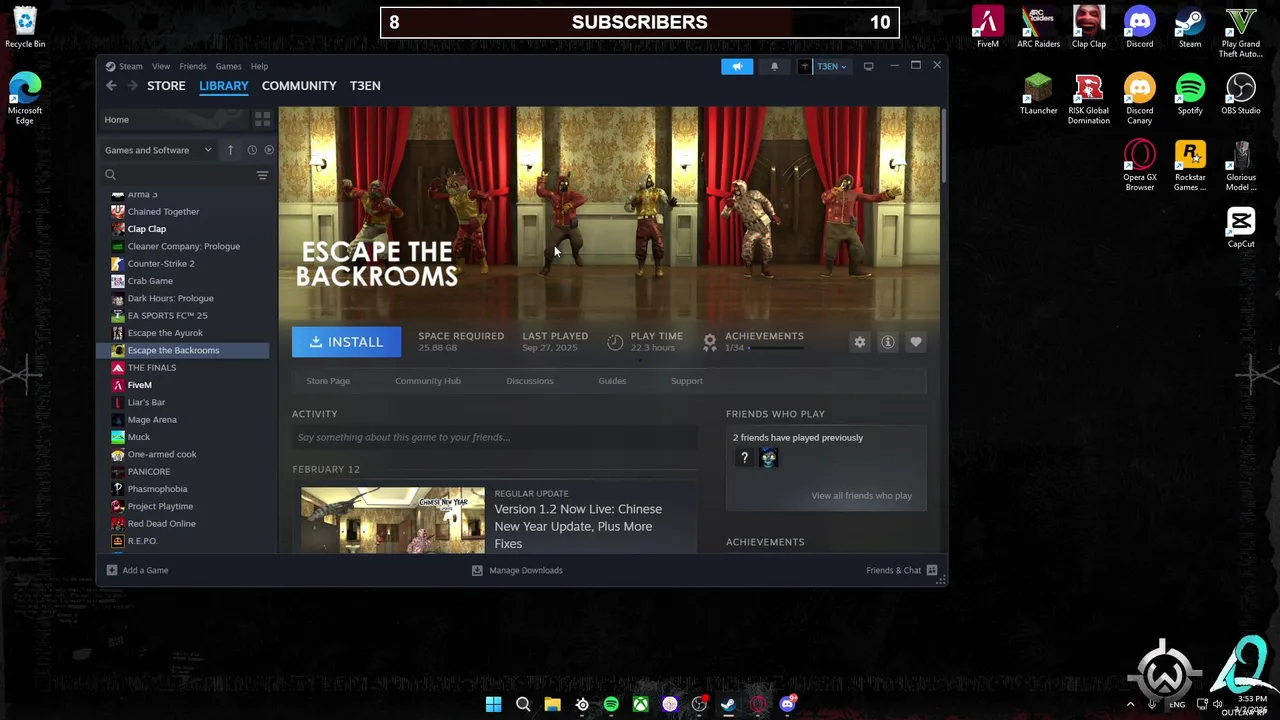Toggle the recent activity clock filter
1280x720 pixels.
(x=252, y=150)
